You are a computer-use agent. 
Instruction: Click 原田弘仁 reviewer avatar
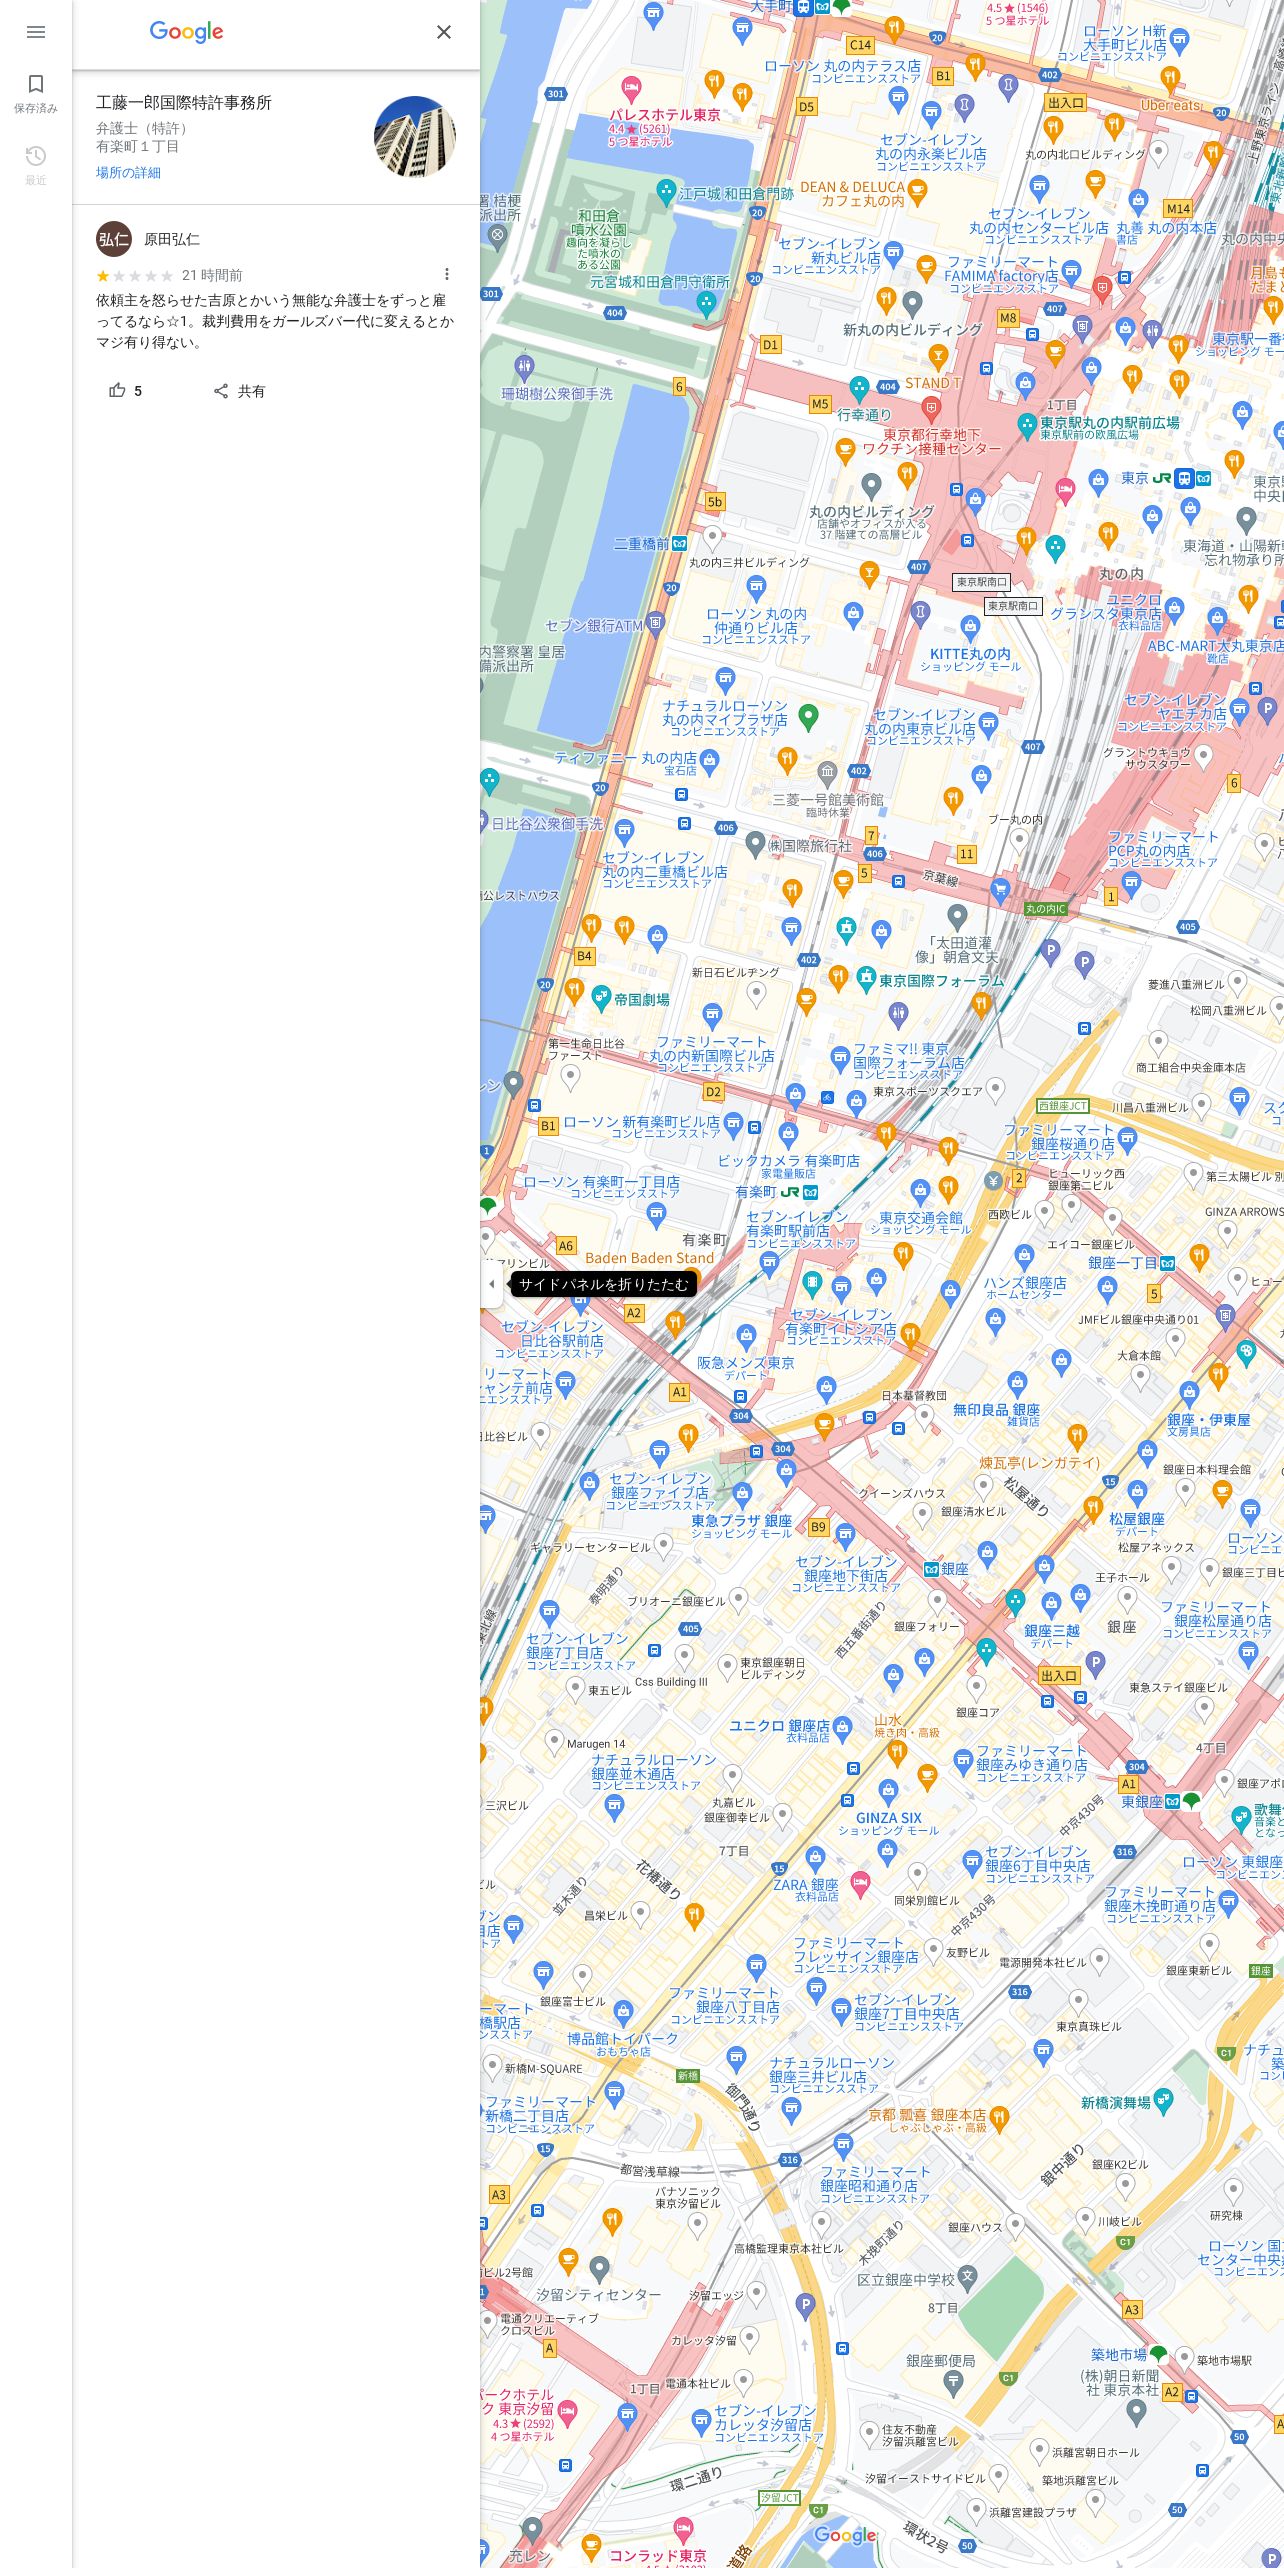click(114, 239)
